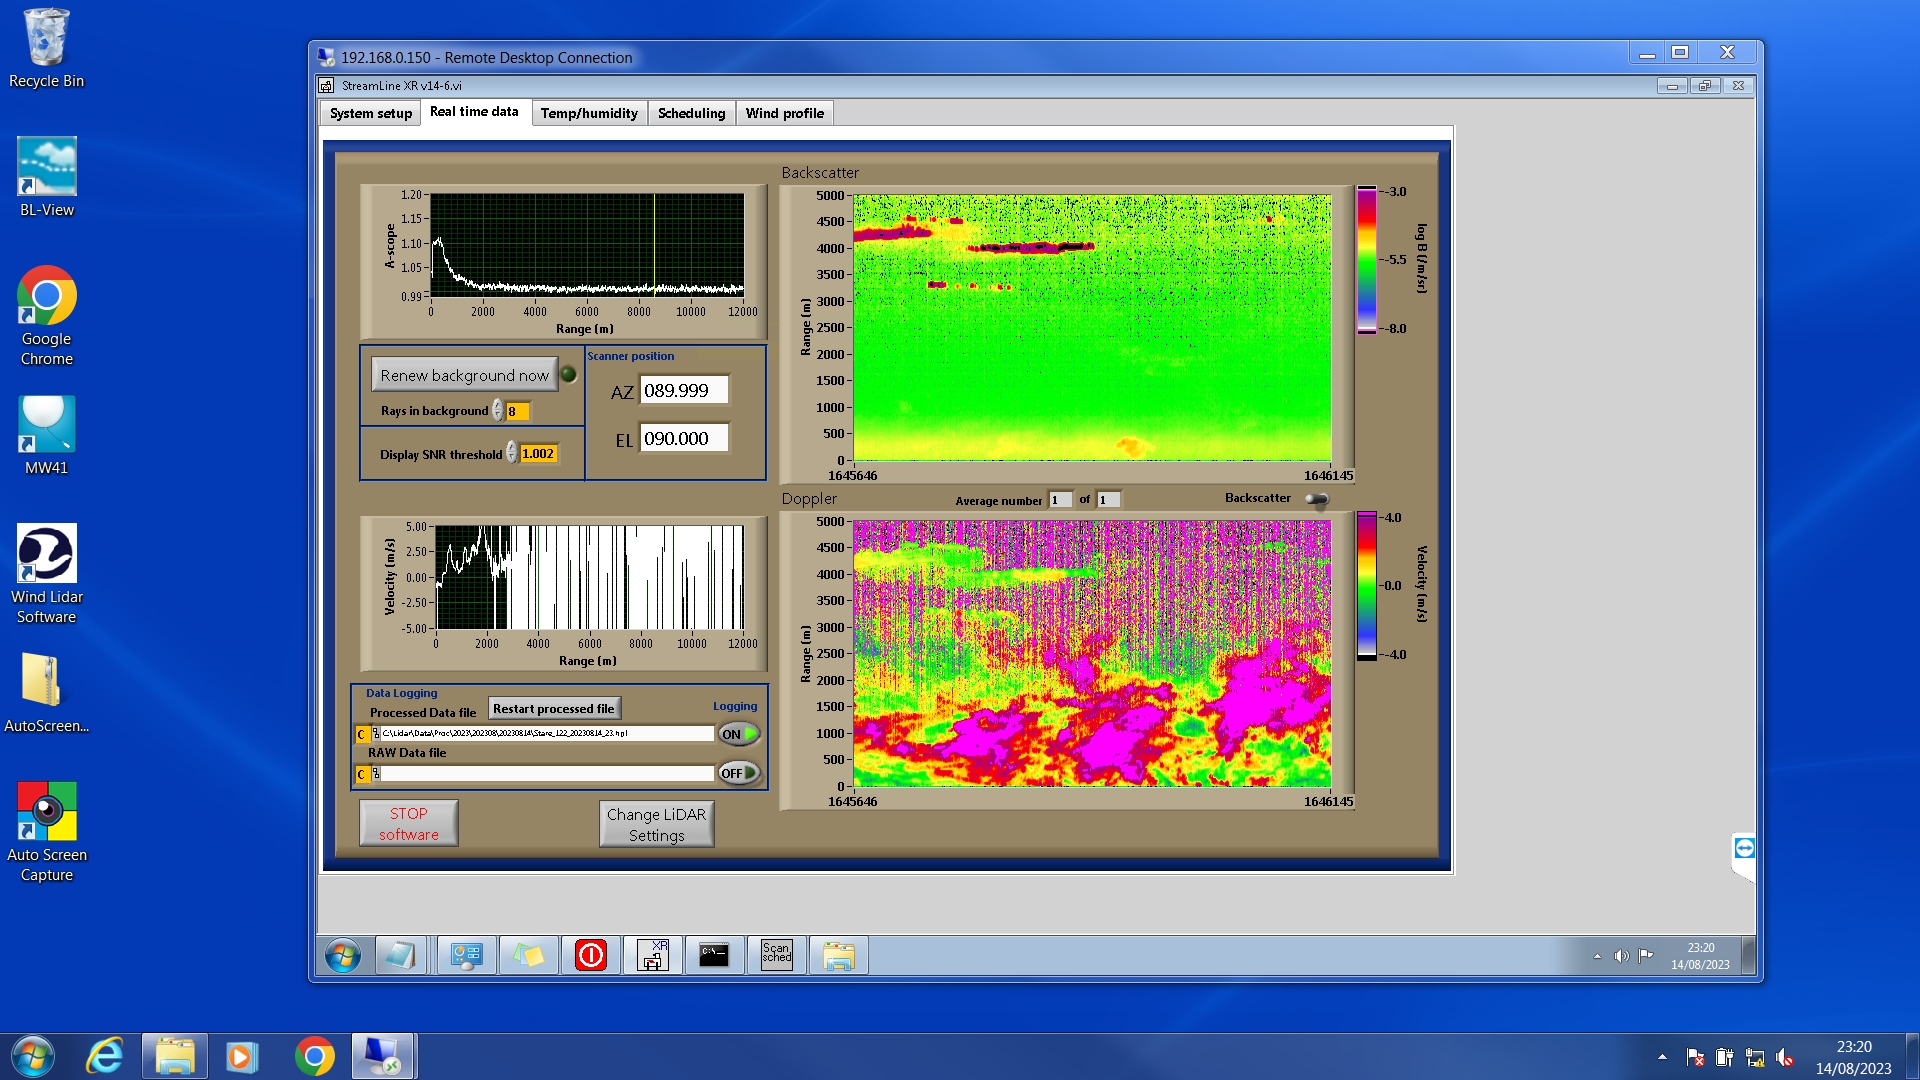Open the Scan sched taskbar icon
This screenshot has width=1920, height=1080.
click(x=776, y=955)
